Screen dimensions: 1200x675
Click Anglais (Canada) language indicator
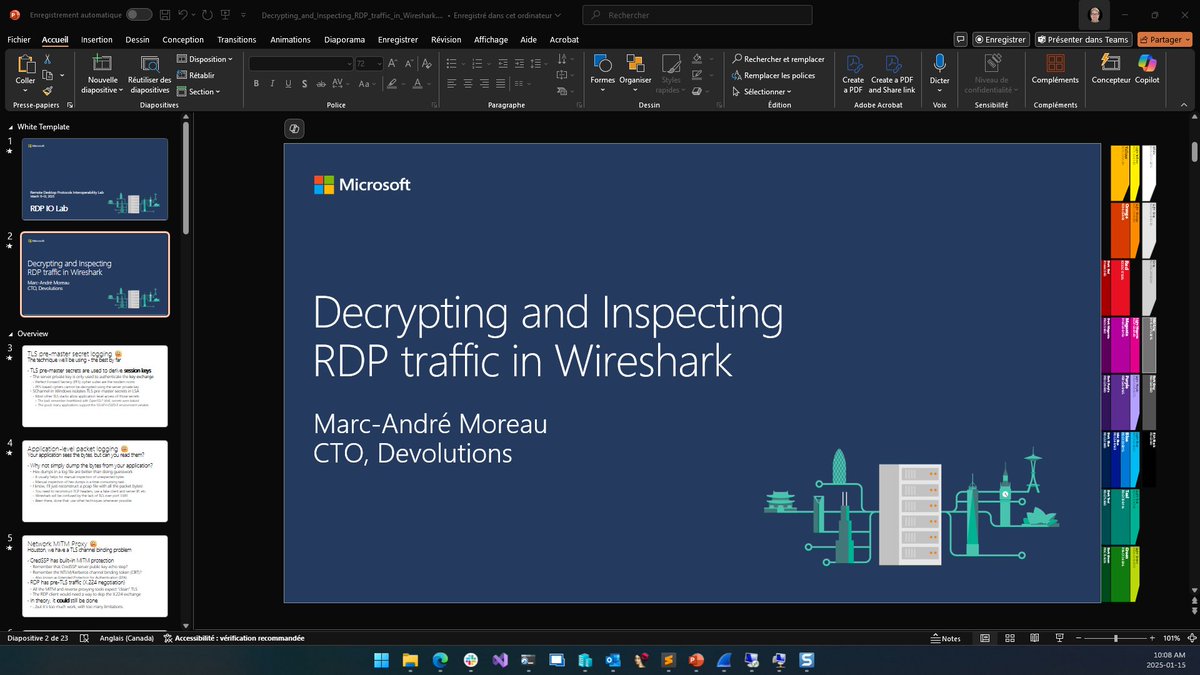[x=127, y=638]
